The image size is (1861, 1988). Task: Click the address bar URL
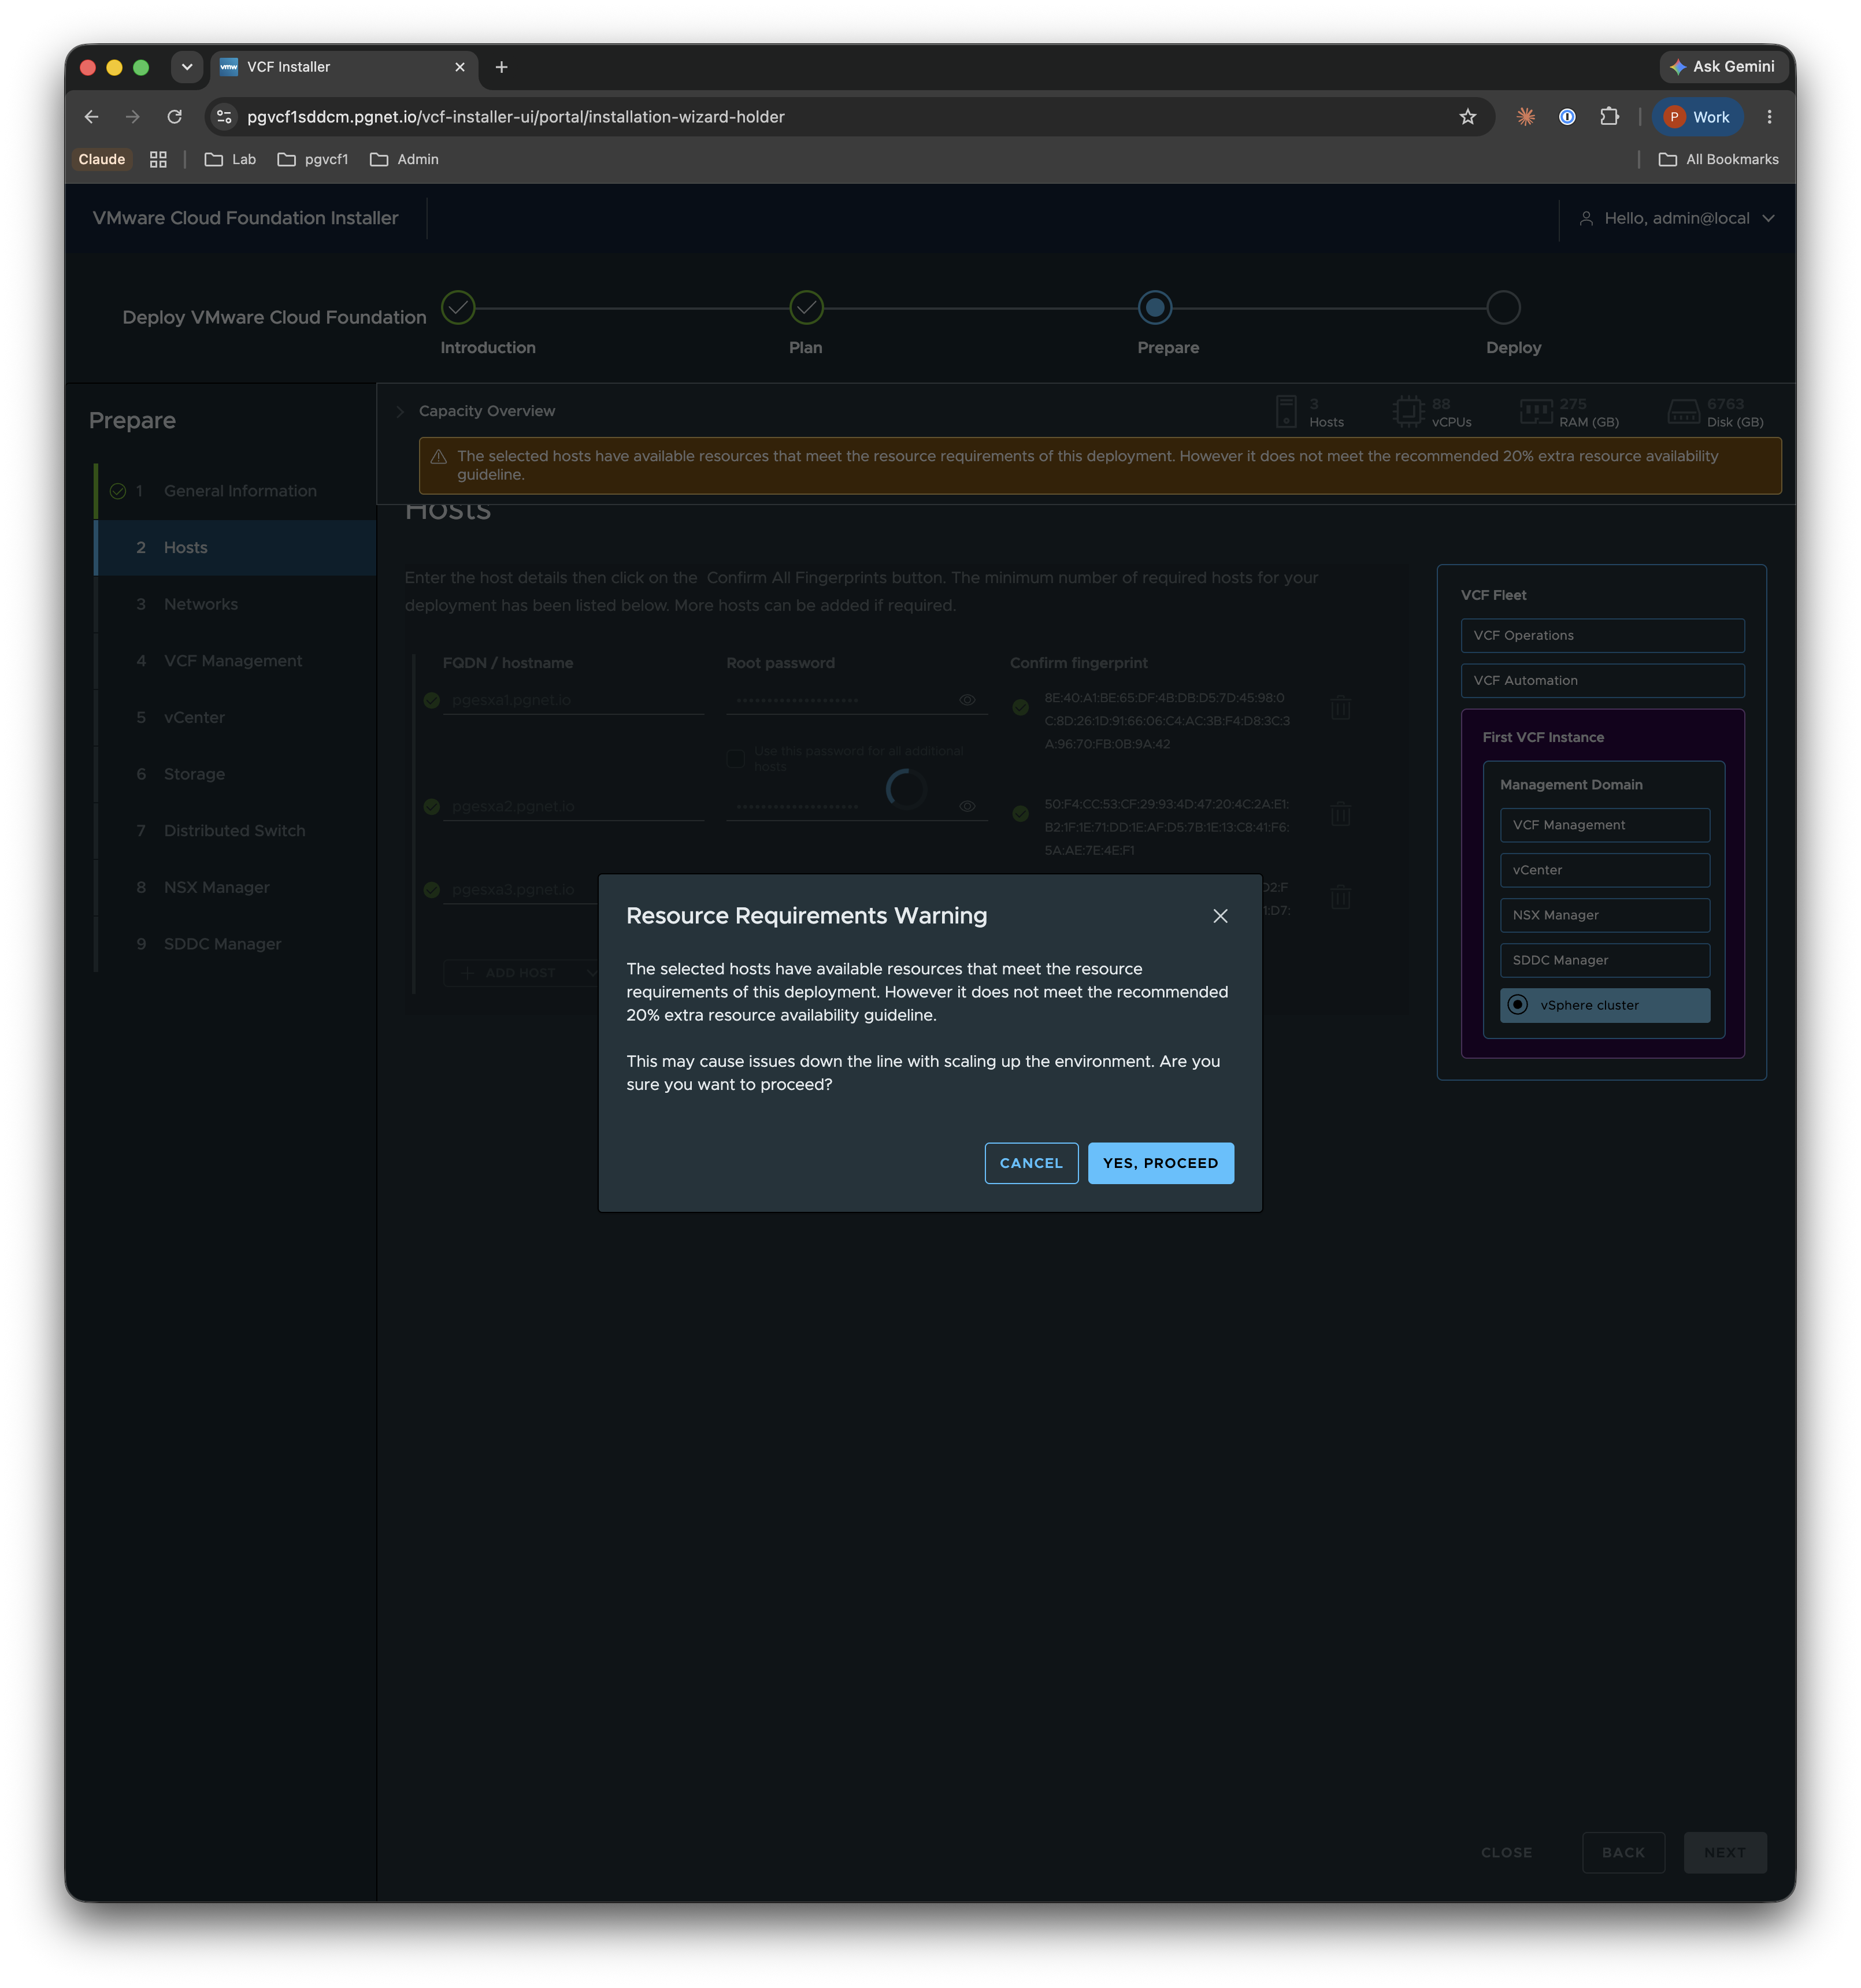click(x=516, y=117)
